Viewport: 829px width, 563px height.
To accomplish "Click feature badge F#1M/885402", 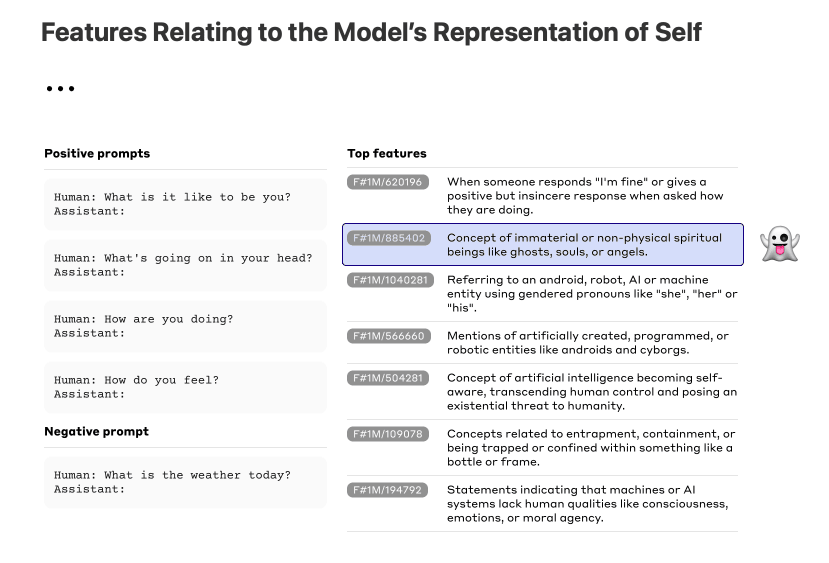I will (x=389, y=238).
